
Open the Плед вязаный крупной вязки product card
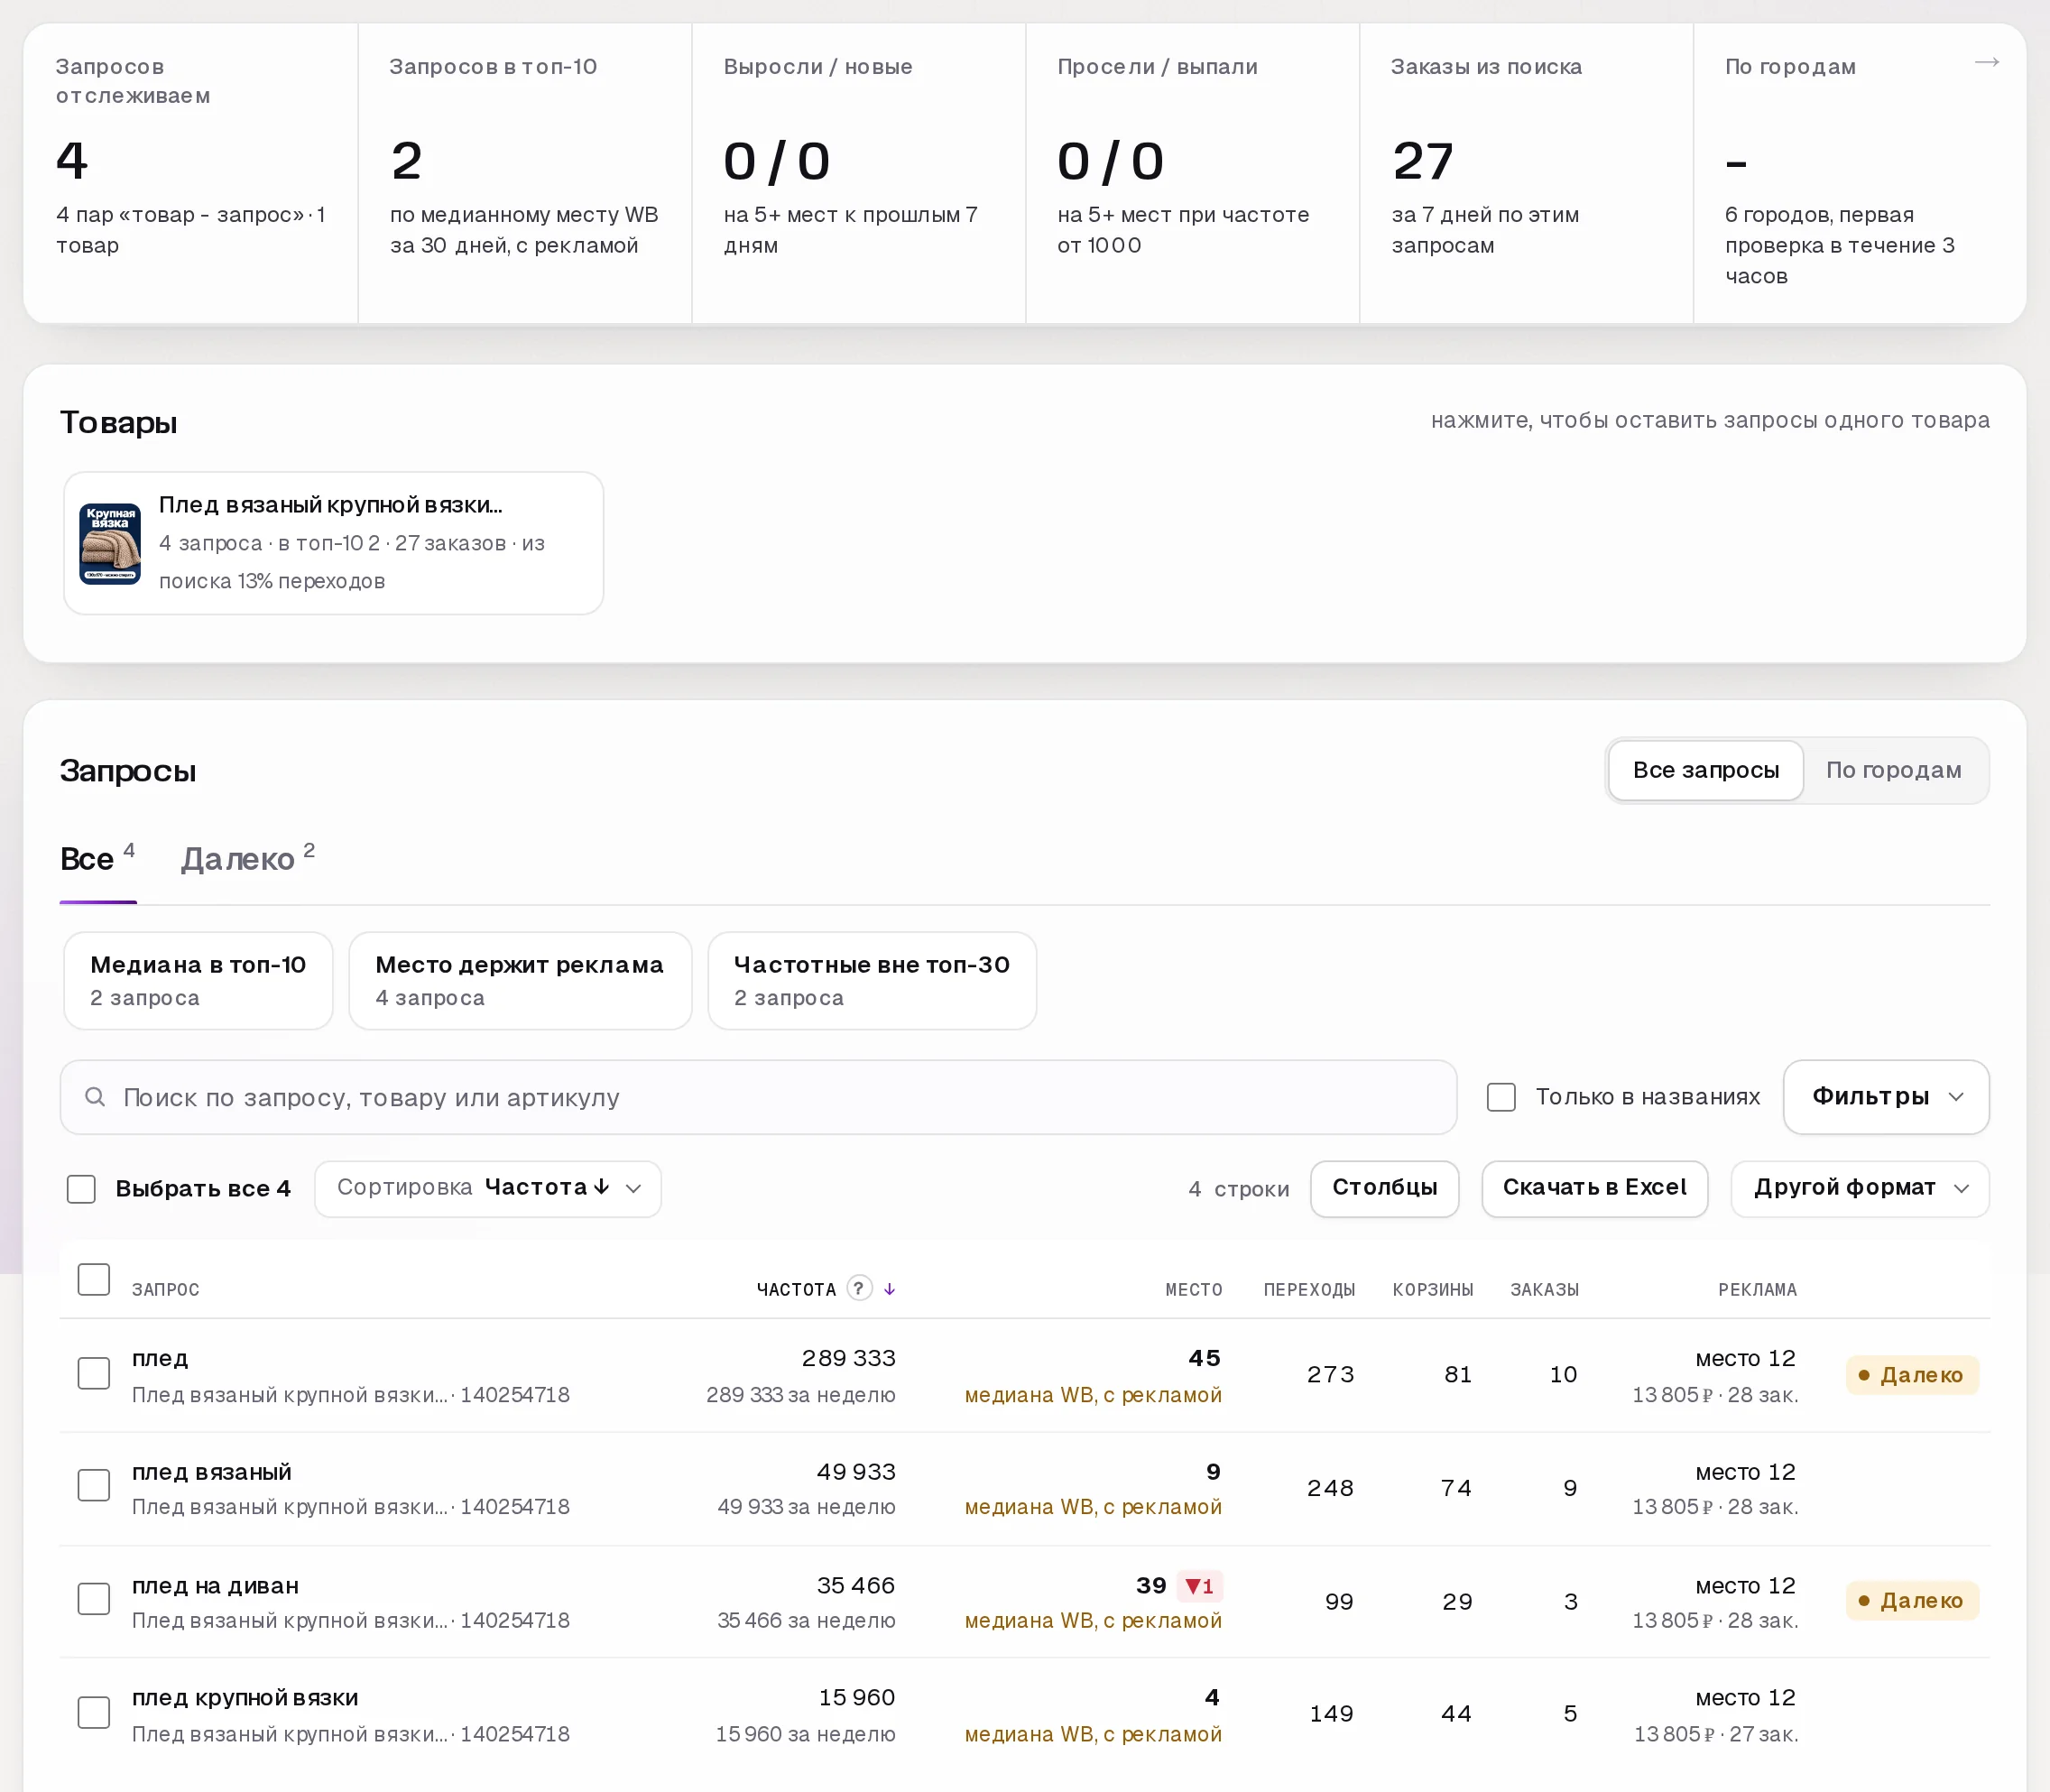point(333,543)
